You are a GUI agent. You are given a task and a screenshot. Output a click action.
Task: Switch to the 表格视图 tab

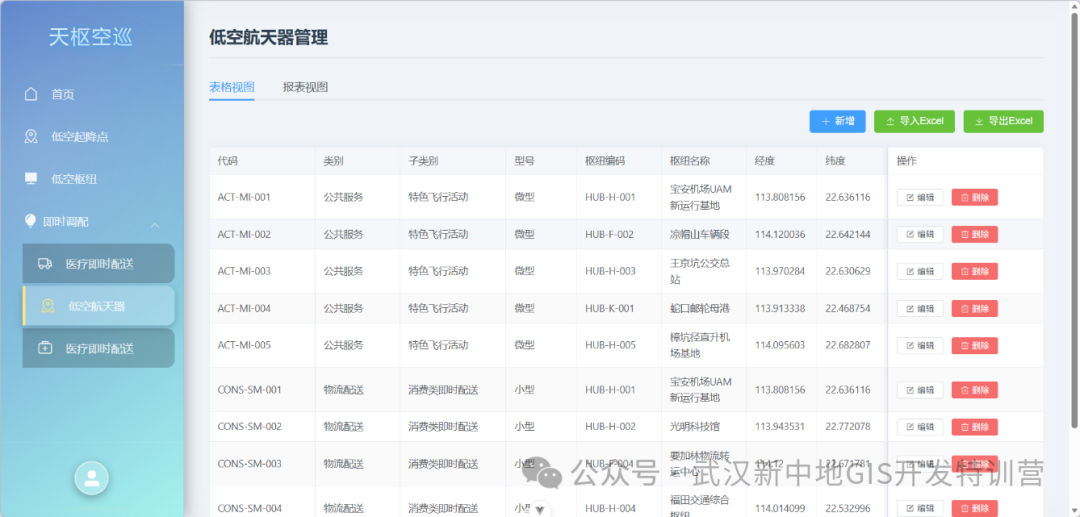pos(231,87)
